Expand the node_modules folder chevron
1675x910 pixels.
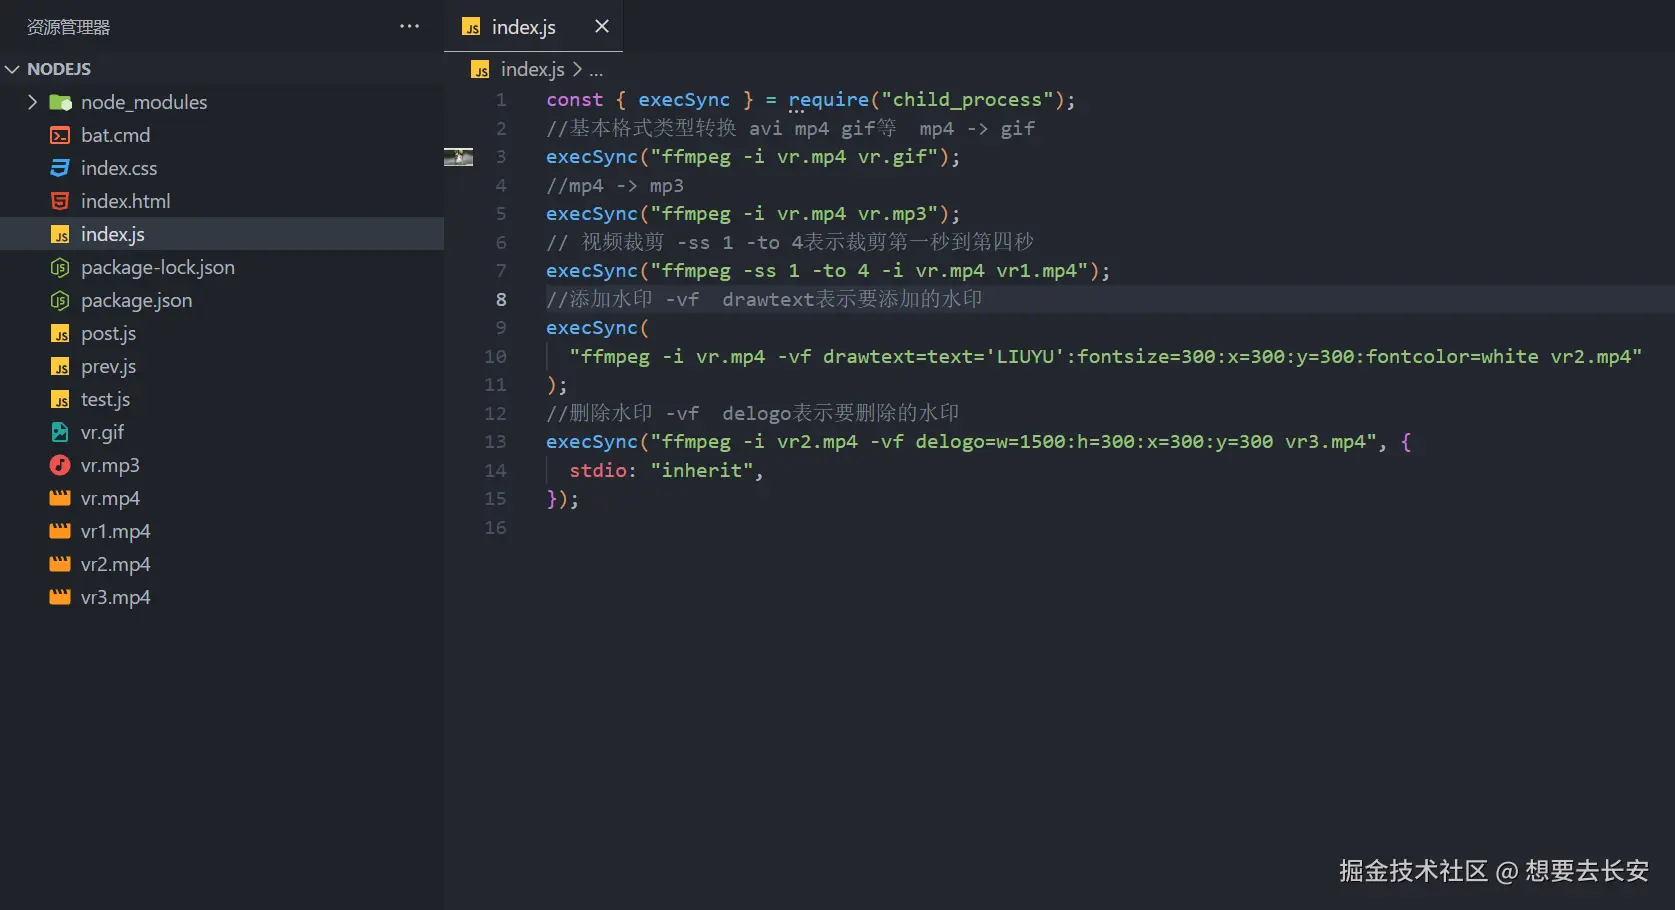coord(32,102)
